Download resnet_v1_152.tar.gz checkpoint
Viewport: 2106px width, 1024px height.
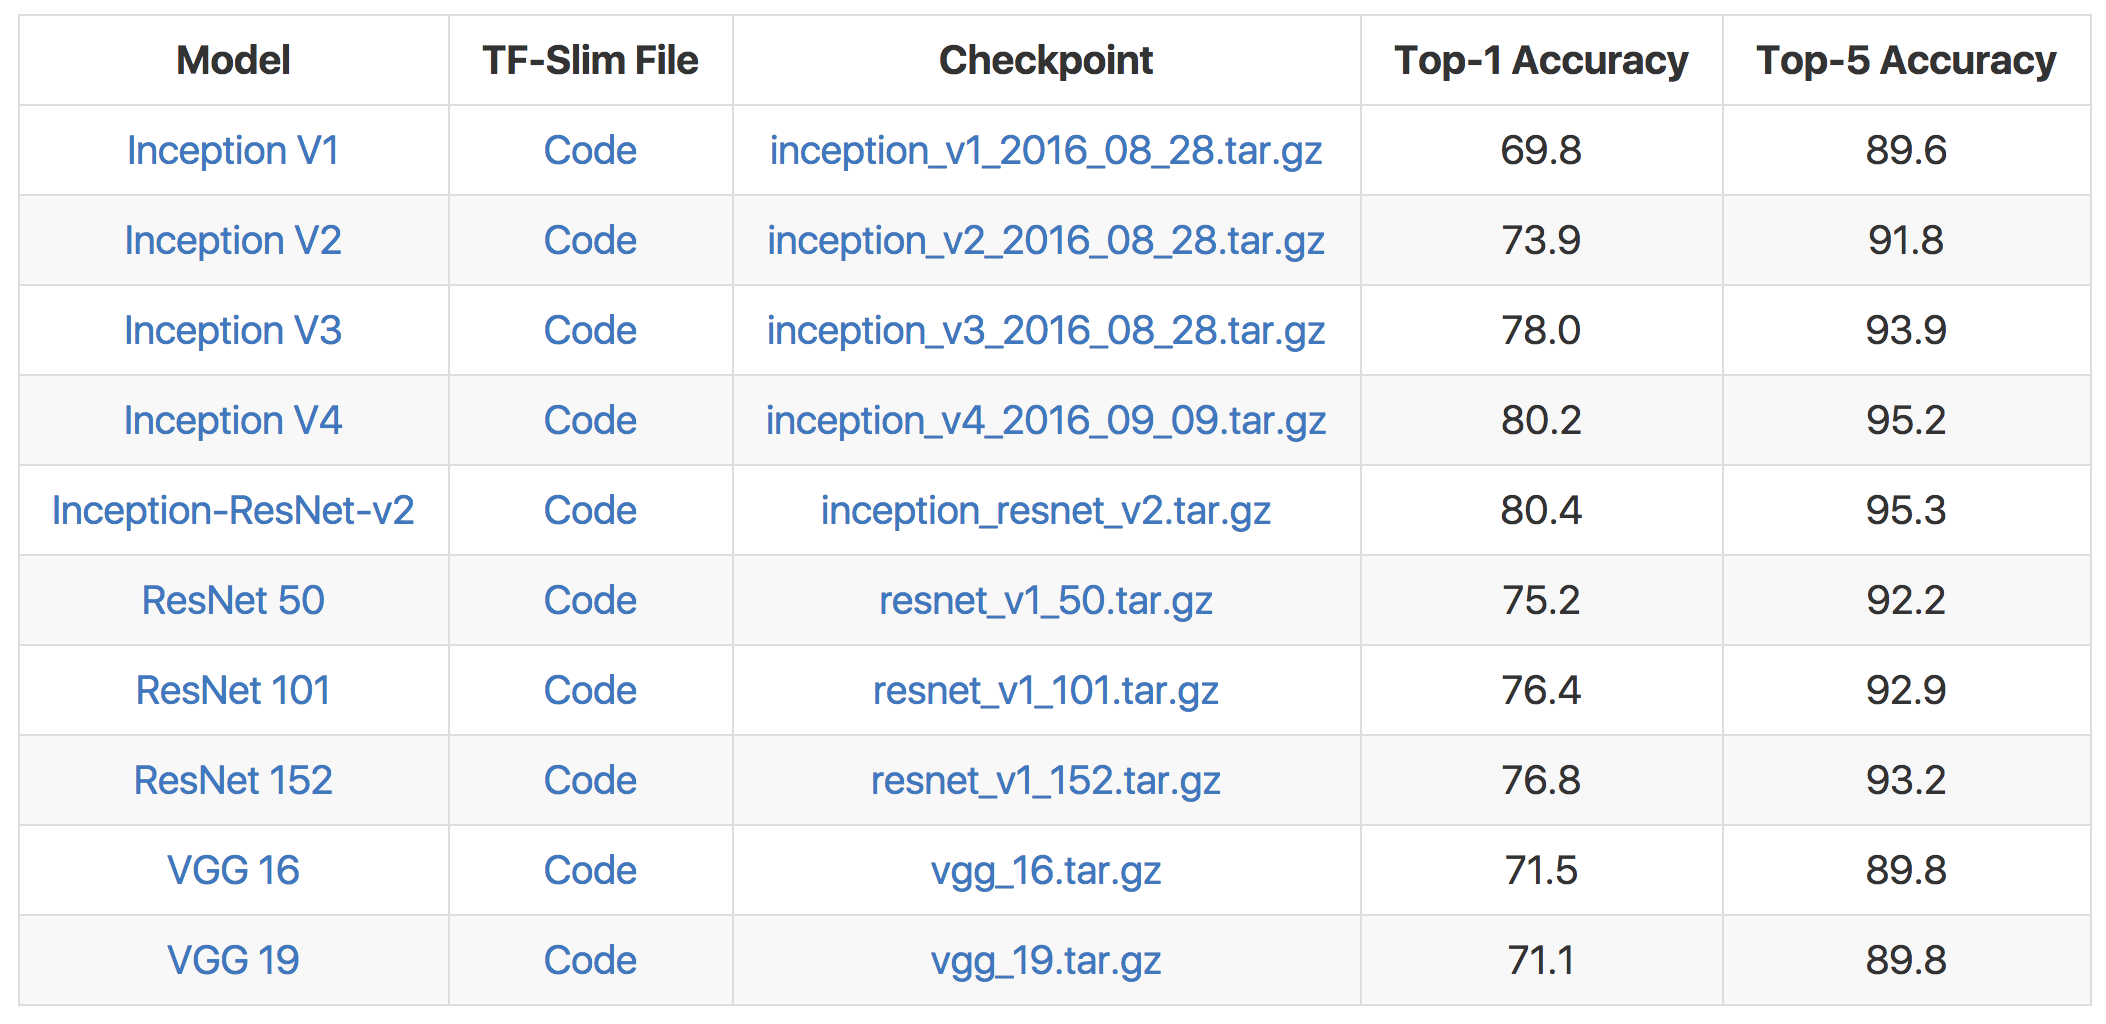(x=1046, y=781)
